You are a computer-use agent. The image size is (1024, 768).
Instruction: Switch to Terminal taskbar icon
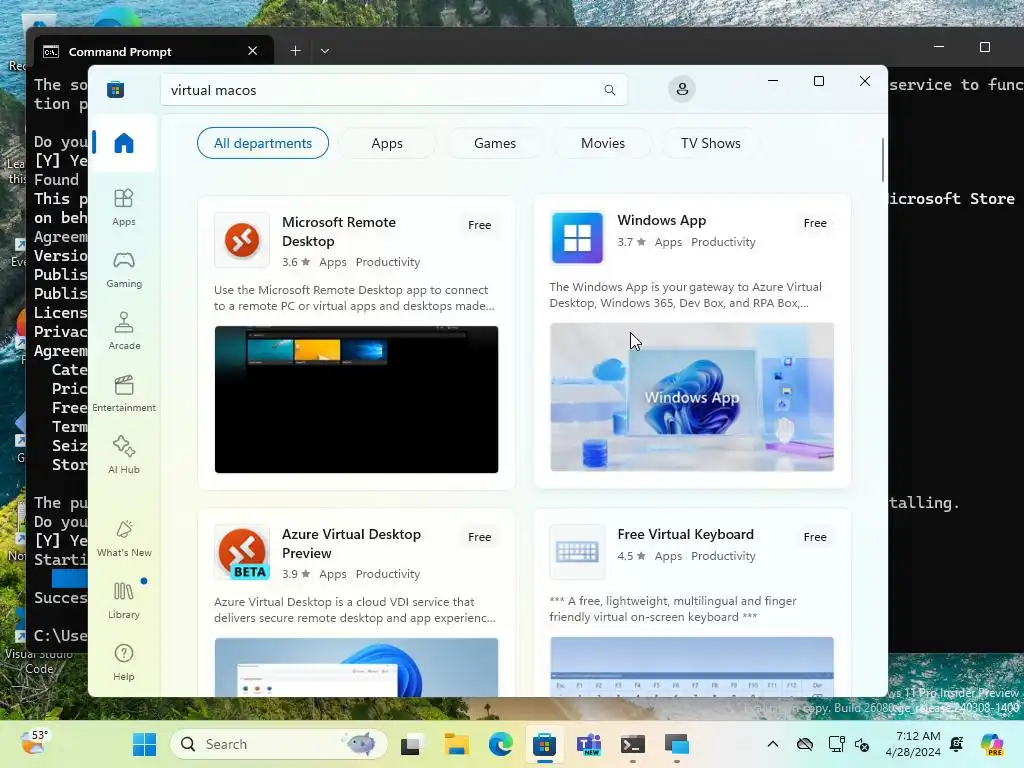[x=632, y=744]
